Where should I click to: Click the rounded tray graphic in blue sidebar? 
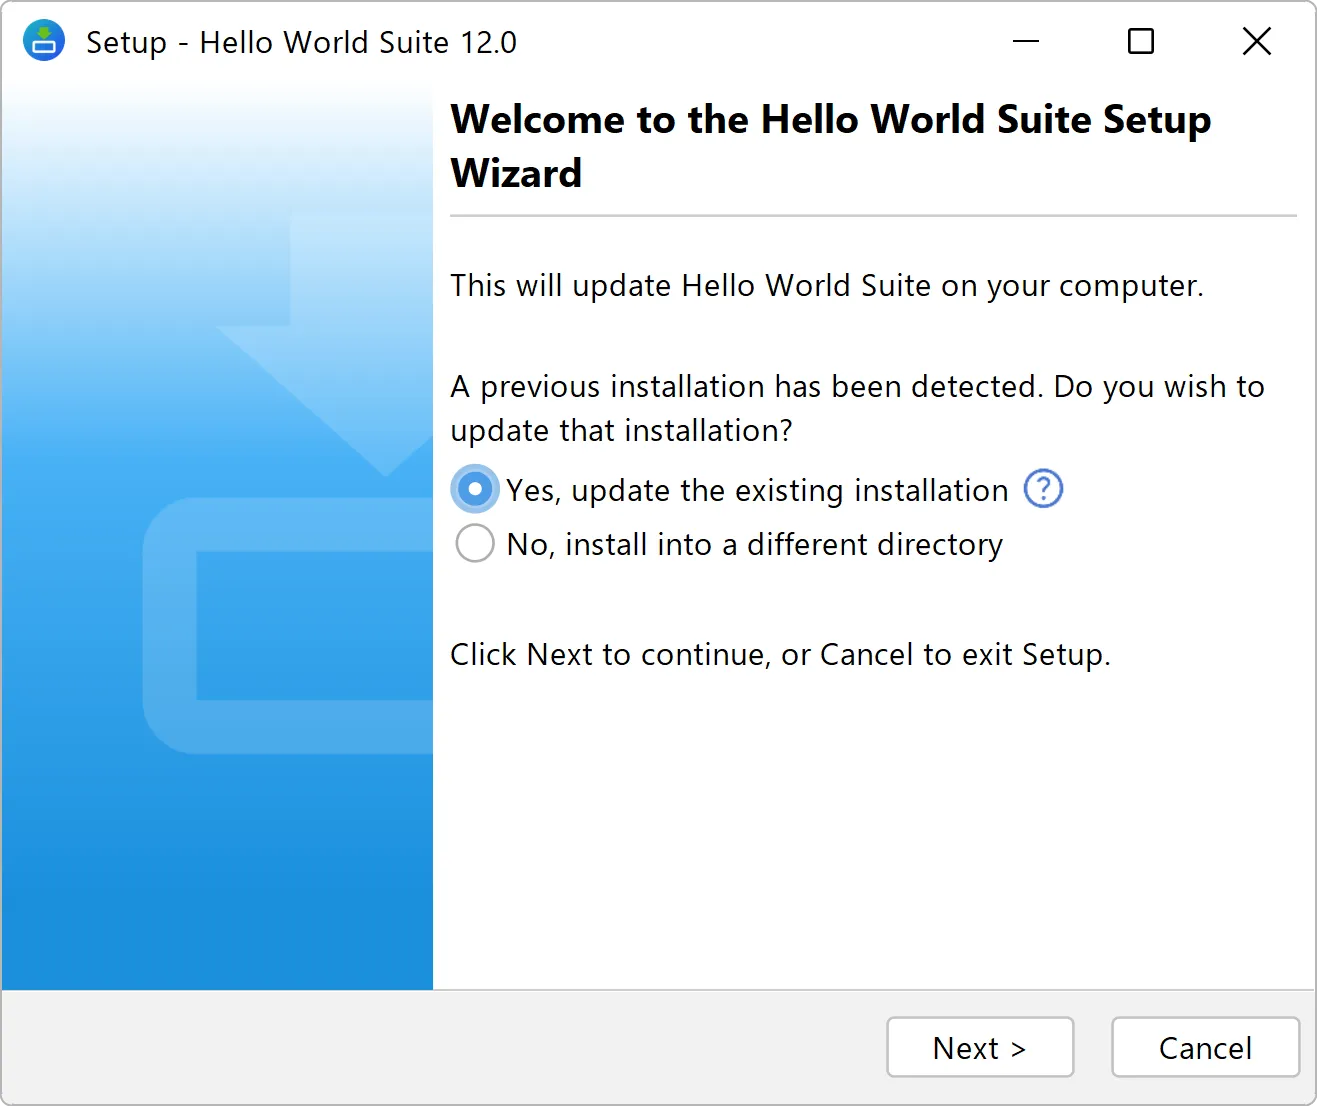[x=290, y=625]
